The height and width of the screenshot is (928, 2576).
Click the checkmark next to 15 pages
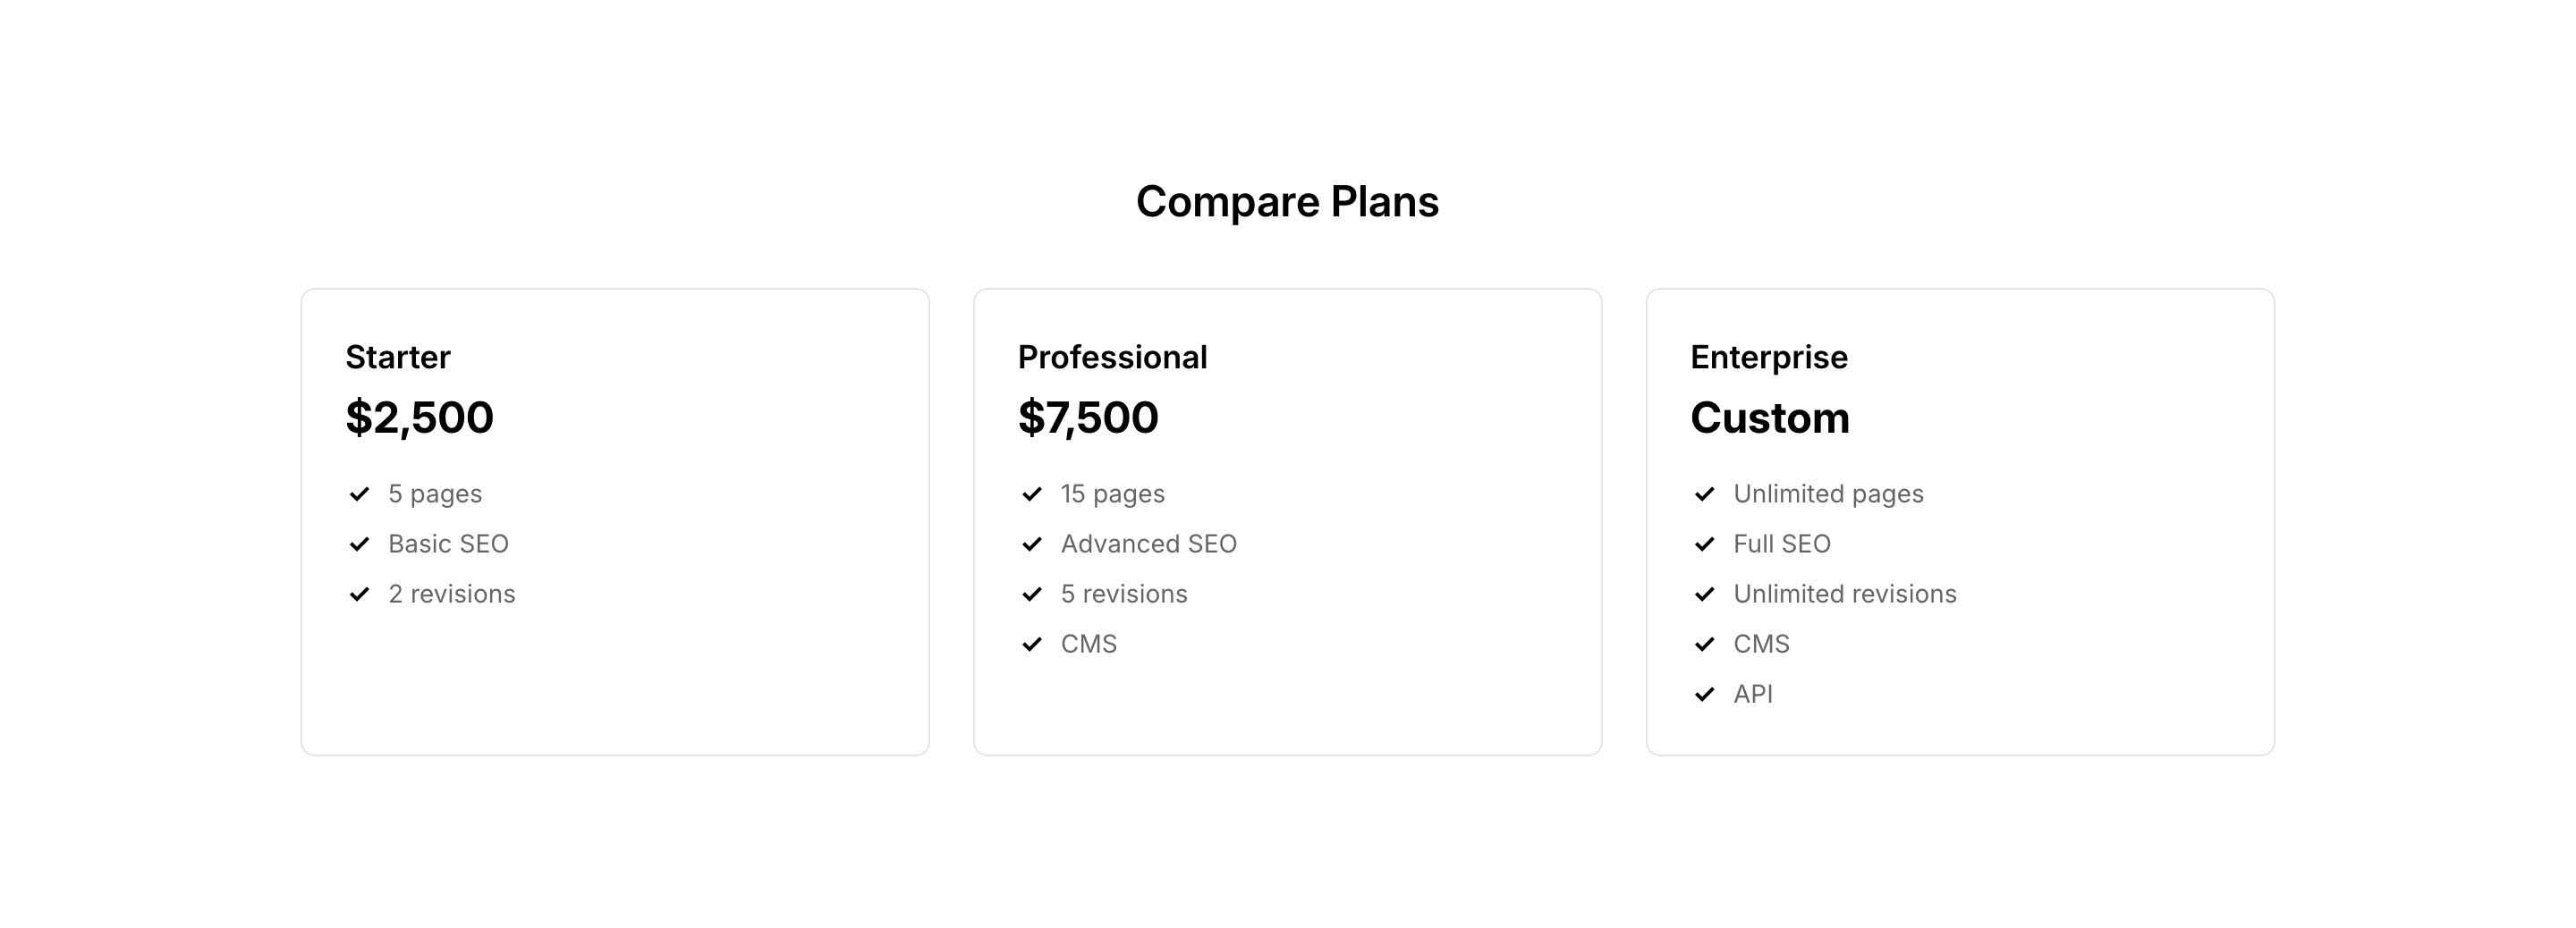[x=1032, y=494]
